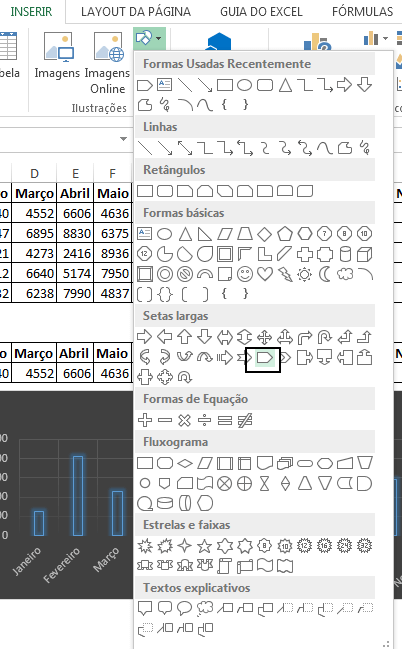Insert the Moon shape
This screenshot has height=649, width=402.
(x=325, y=274)
